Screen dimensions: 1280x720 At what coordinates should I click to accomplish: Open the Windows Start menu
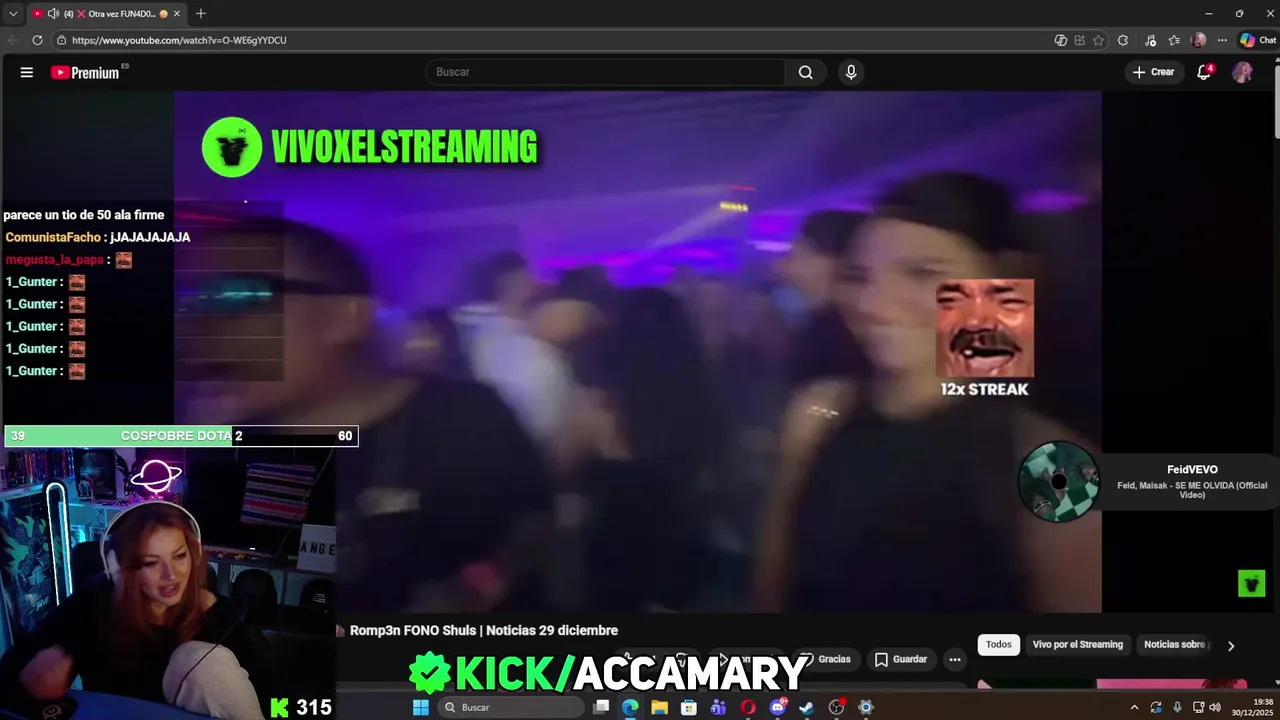click(x=421, y=707)
